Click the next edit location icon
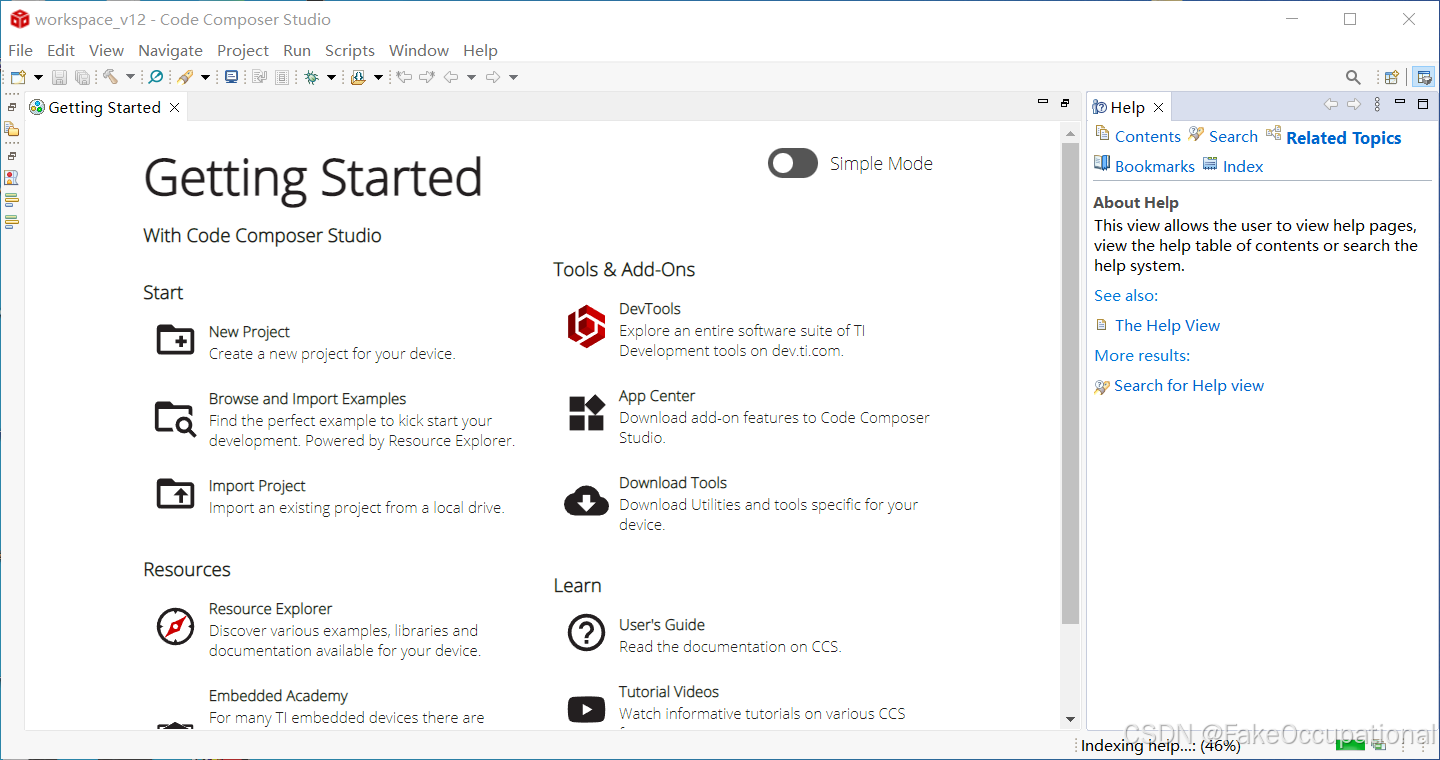The height and width of the screenshot is (760, 1440). point(427,77)
